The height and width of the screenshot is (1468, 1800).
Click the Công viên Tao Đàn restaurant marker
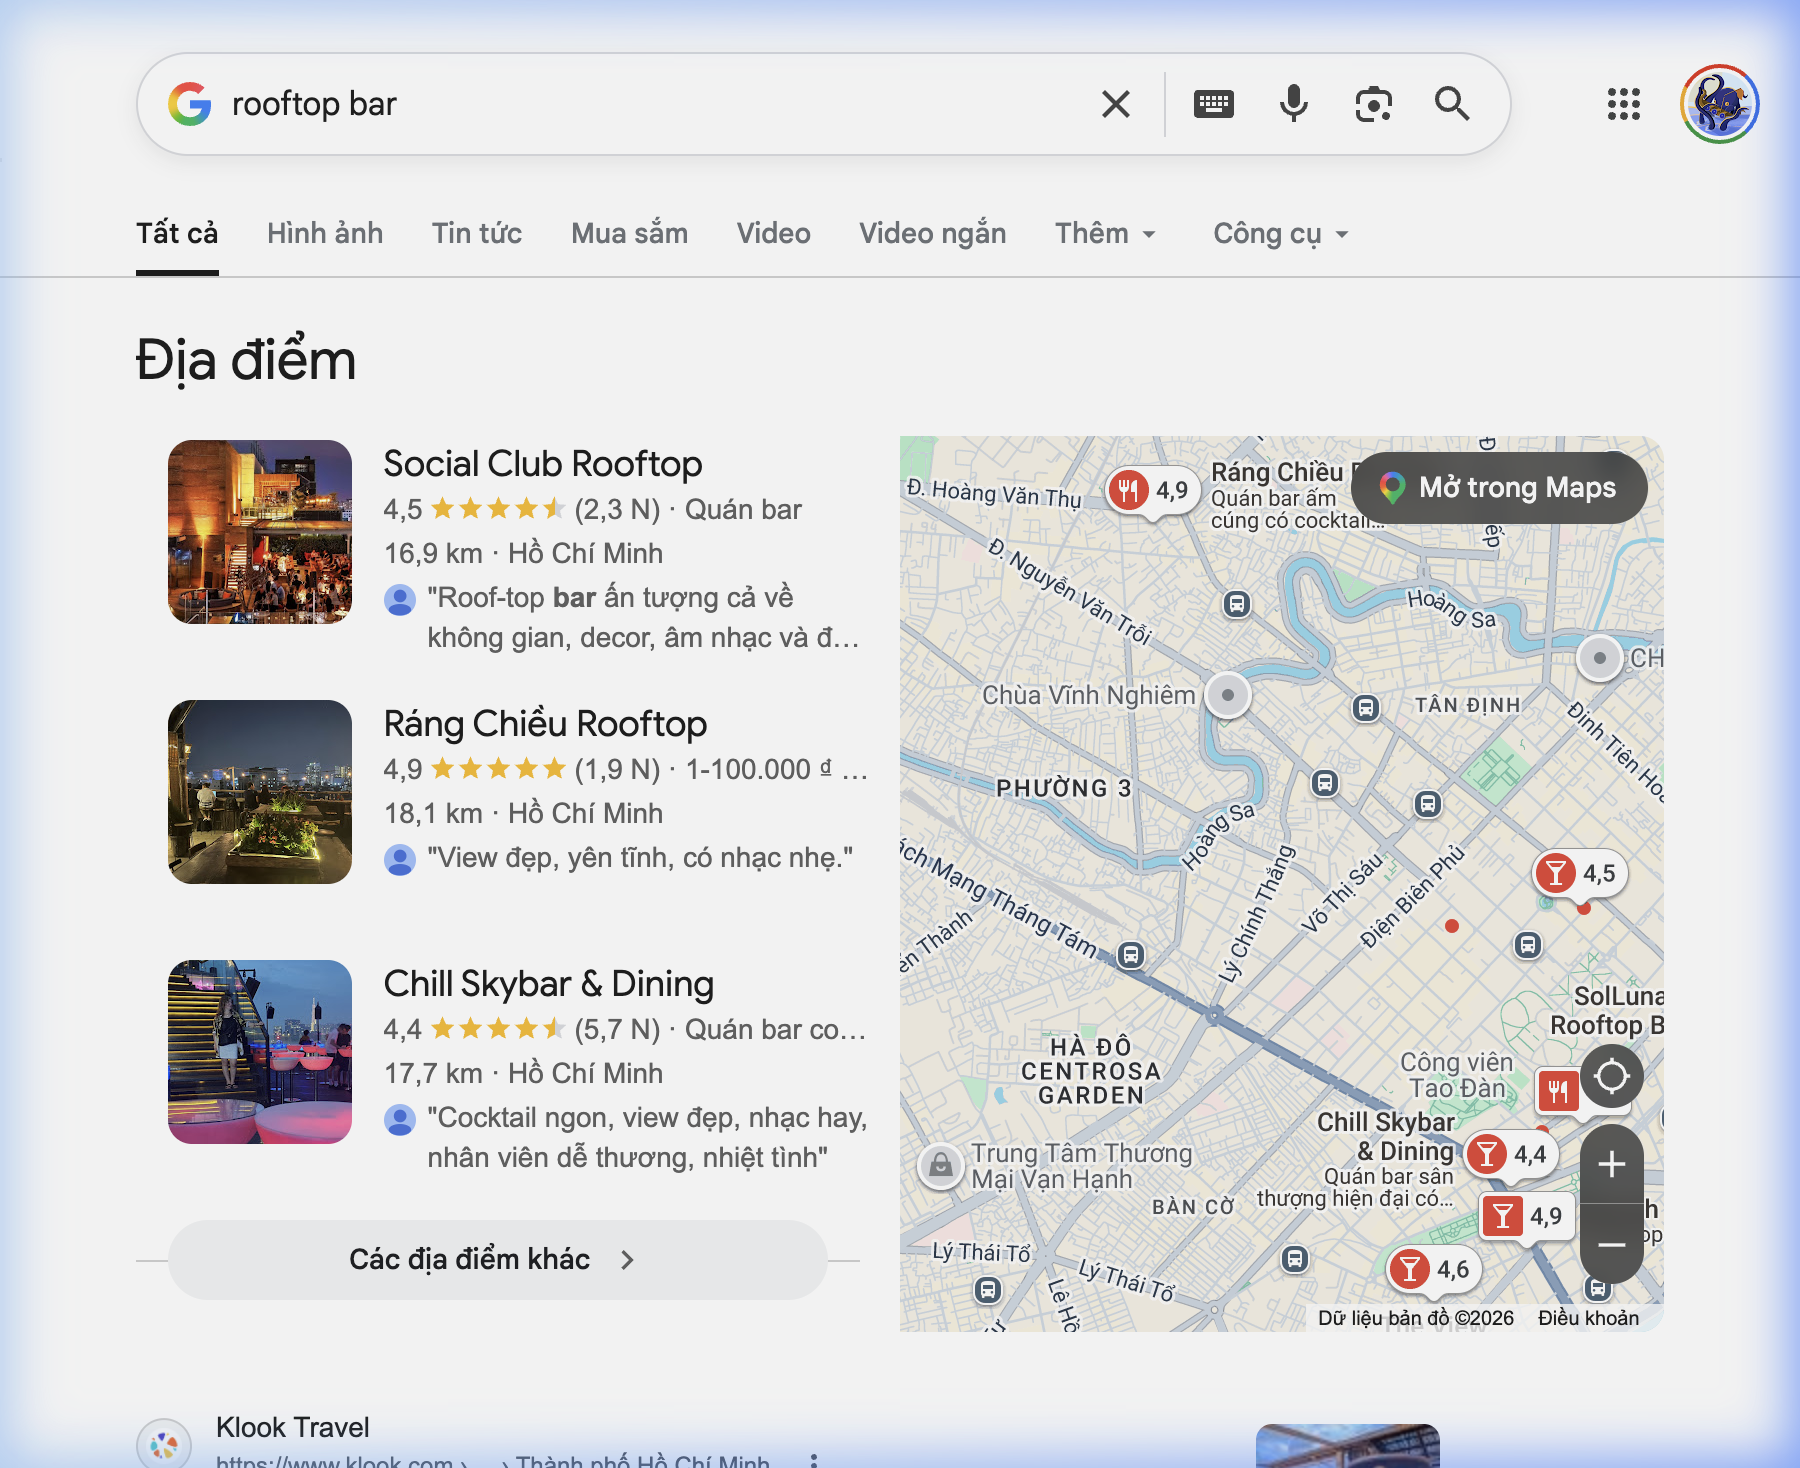coord(1558,1090)
